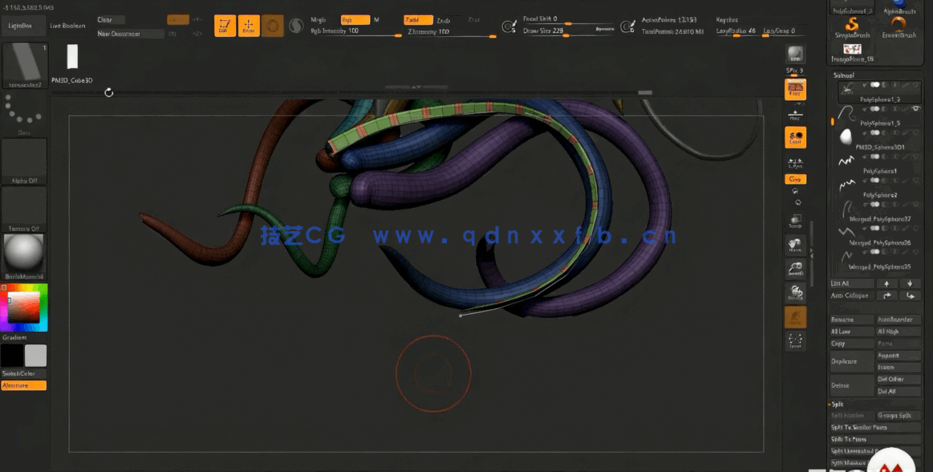This screenshot has width=933, height=472.
Task: Click the main color picker square
Action: [24, 308]
